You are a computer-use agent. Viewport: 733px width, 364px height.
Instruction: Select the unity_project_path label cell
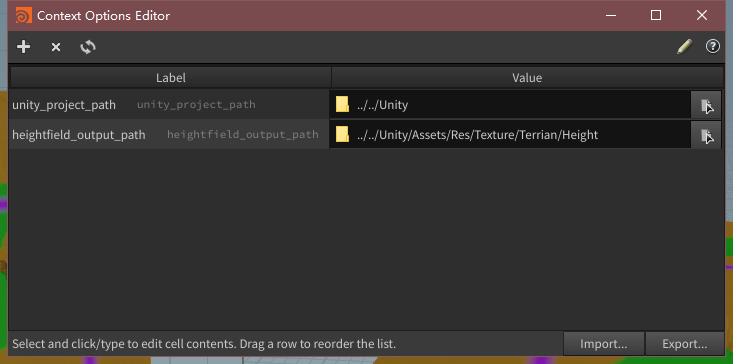(170, 105)
